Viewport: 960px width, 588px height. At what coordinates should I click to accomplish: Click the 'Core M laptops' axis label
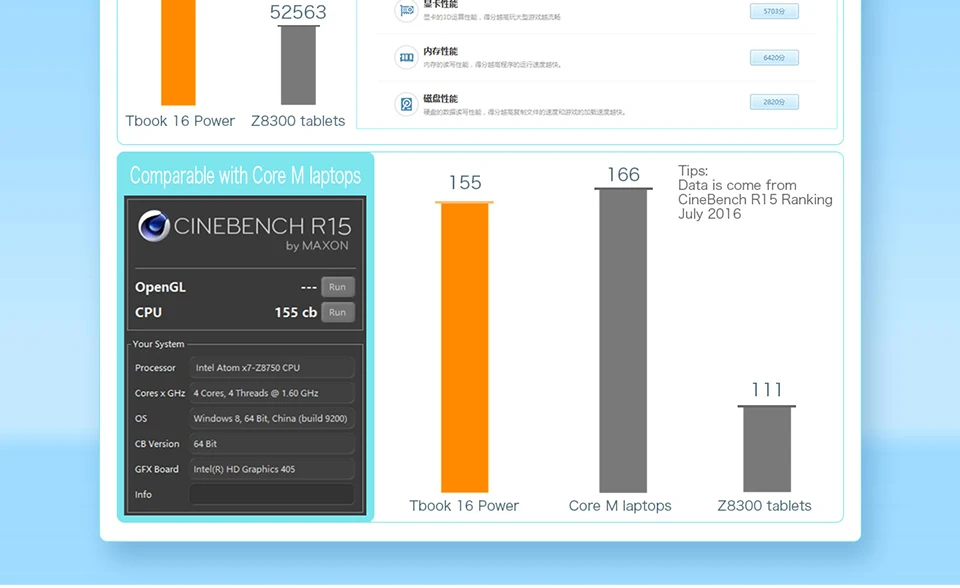pos(620,506)
